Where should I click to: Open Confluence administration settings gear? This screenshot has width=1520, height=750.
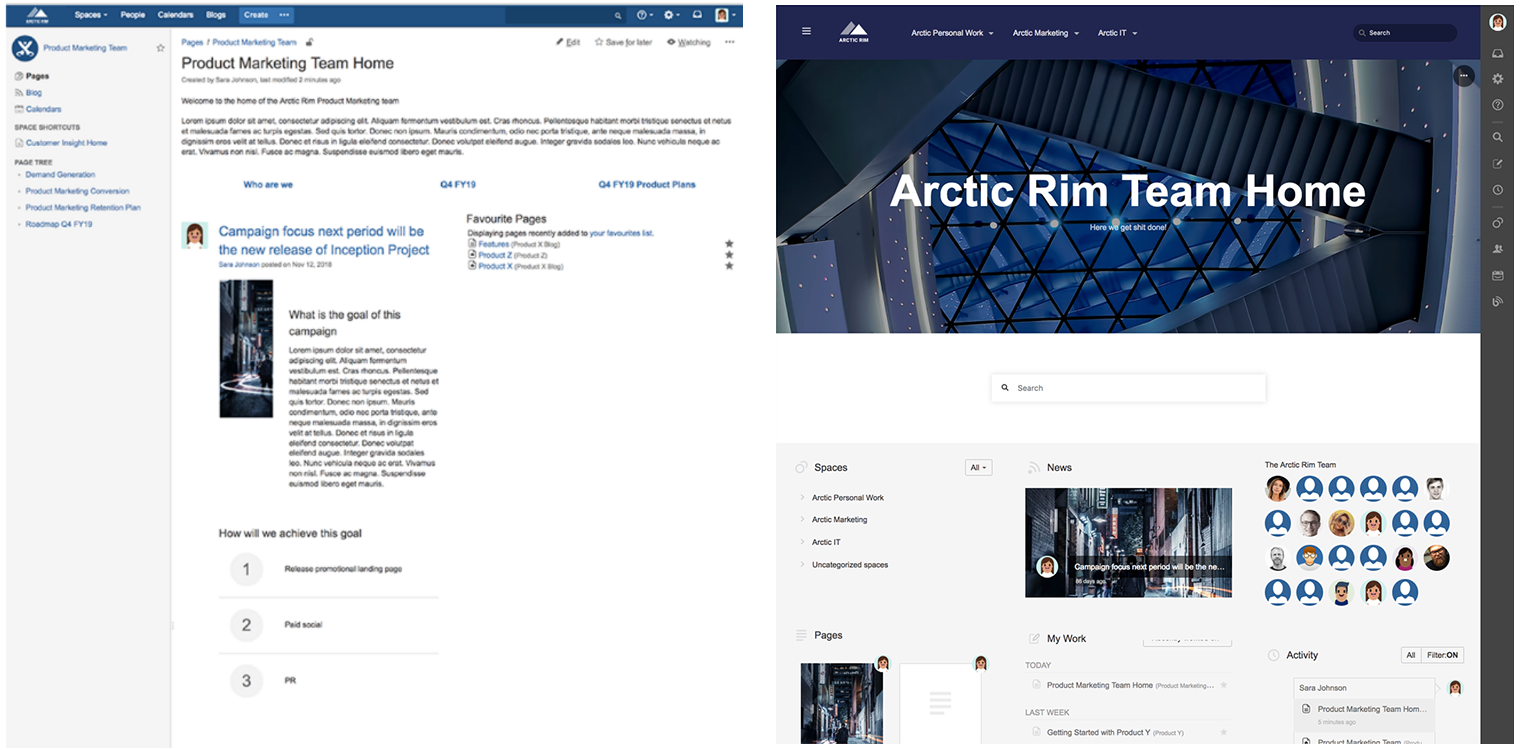coord(668,15)
